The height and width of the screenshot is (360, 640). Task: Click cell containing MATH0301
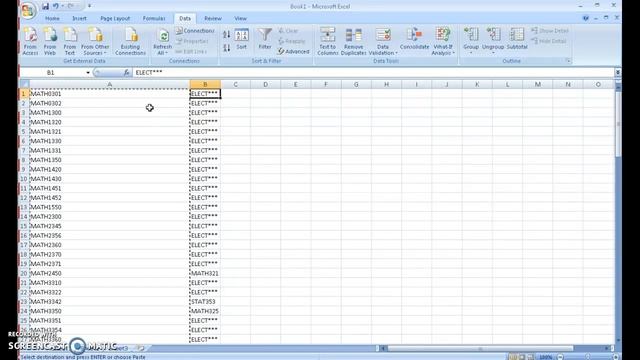(109, 94)
